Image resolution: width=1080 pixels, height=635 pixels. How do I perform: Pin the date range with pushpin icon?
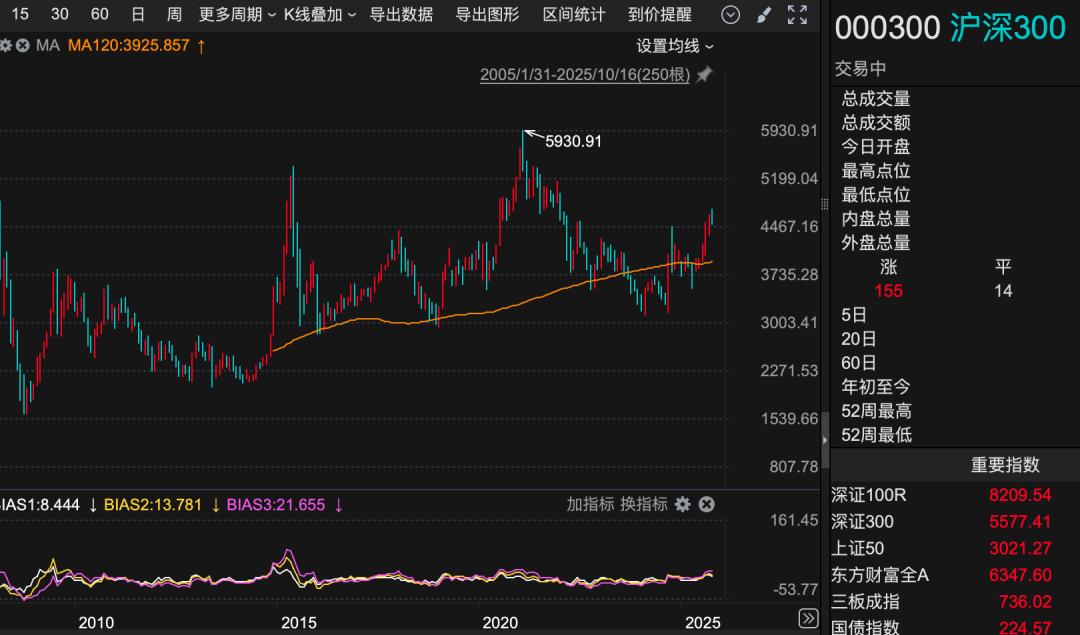click(x=704, y=75)
